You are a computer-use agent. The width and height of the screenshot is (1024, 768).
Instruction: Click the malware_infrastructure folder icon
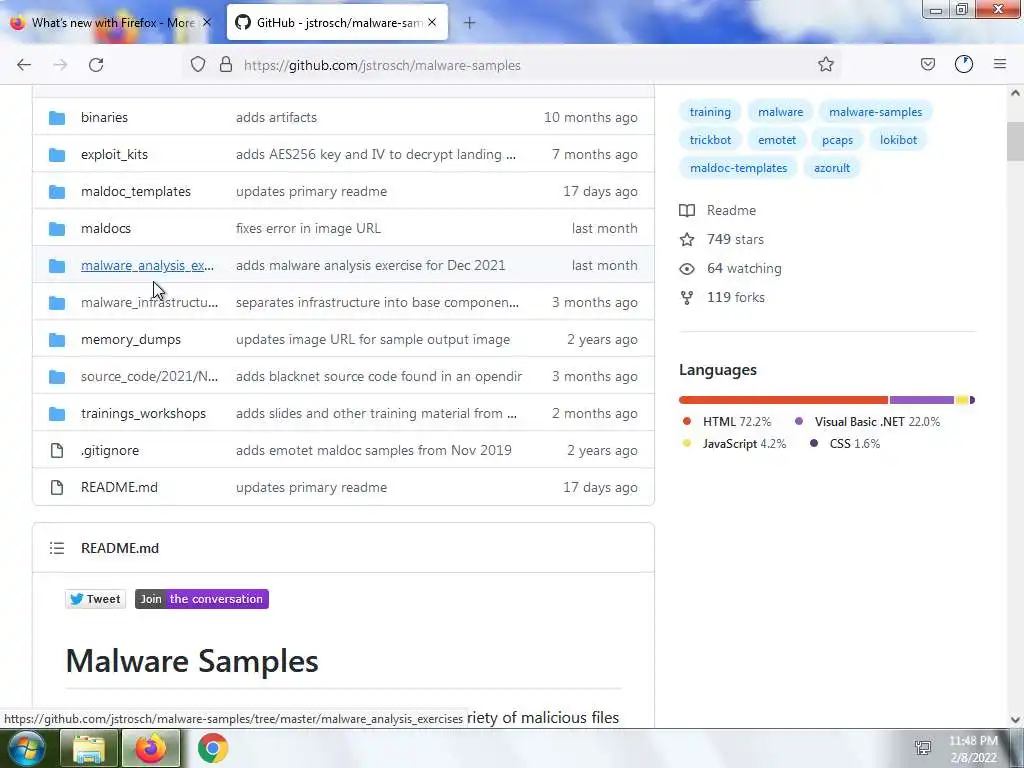point(57,302)
